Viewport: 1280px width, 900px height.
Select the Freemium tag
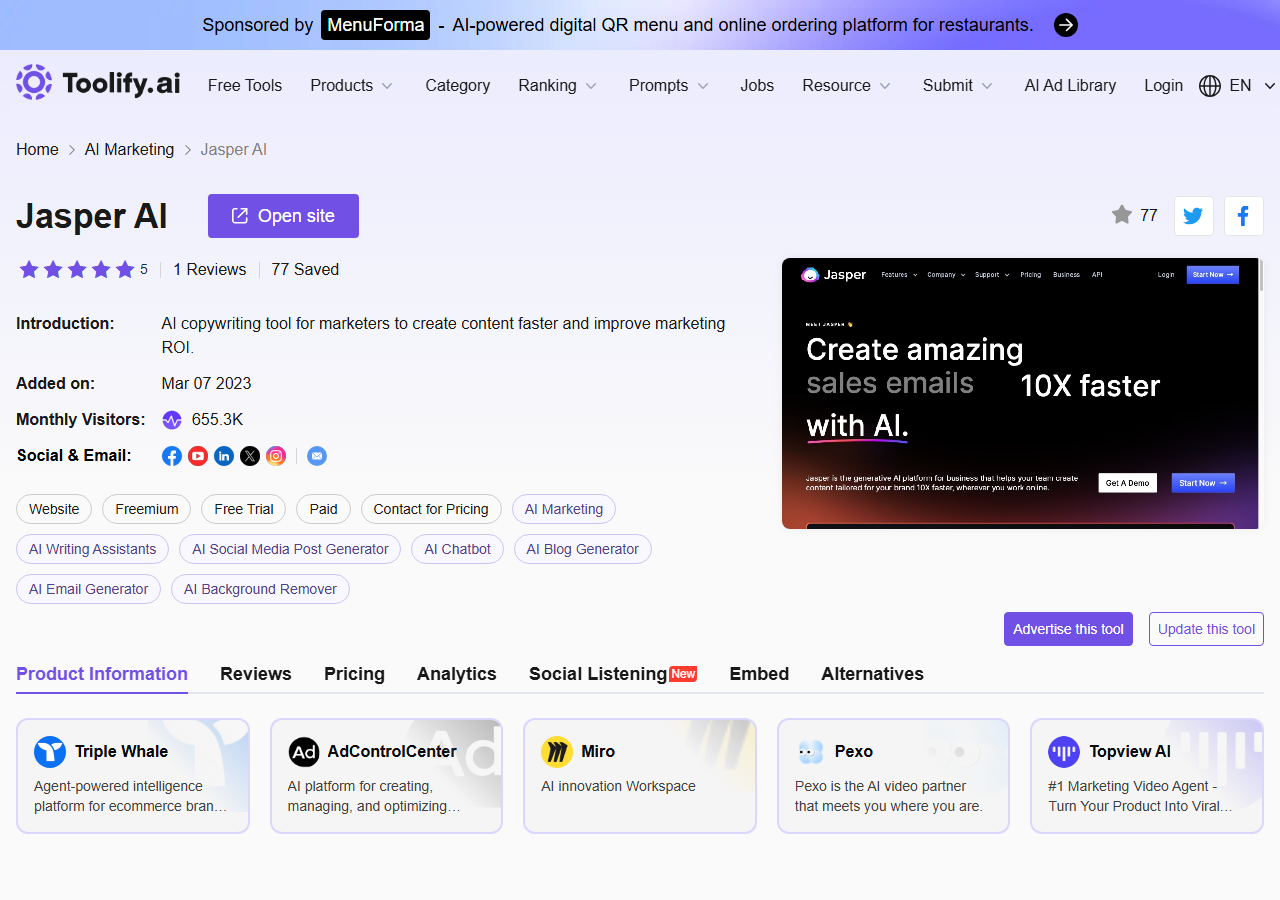pos(147,509)
